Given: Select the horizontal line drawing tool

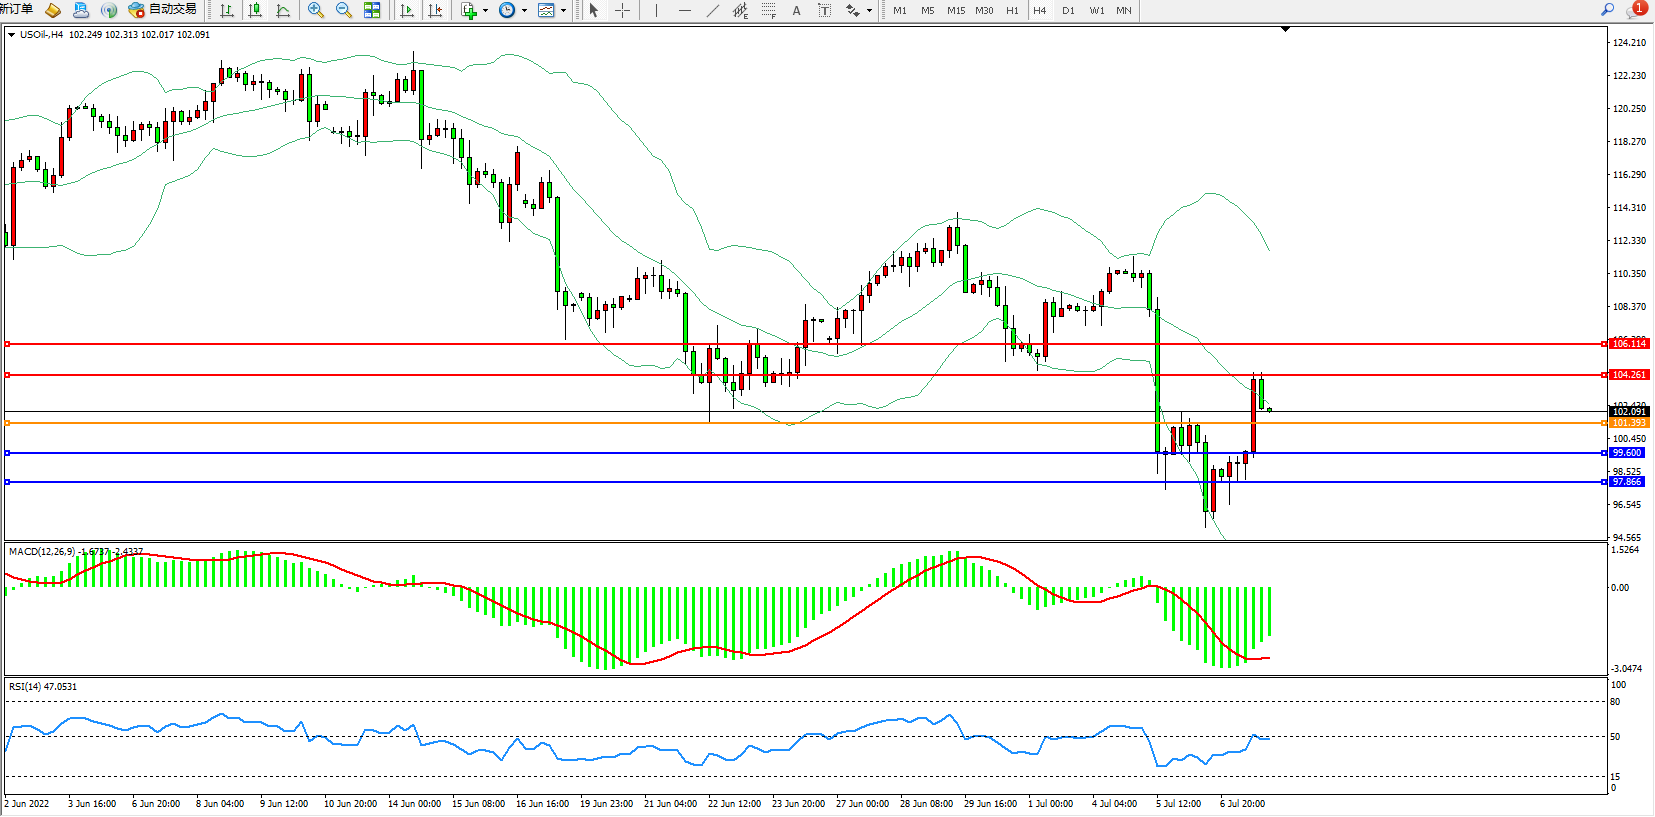Looking at the screenshot, I should [684, 10].
